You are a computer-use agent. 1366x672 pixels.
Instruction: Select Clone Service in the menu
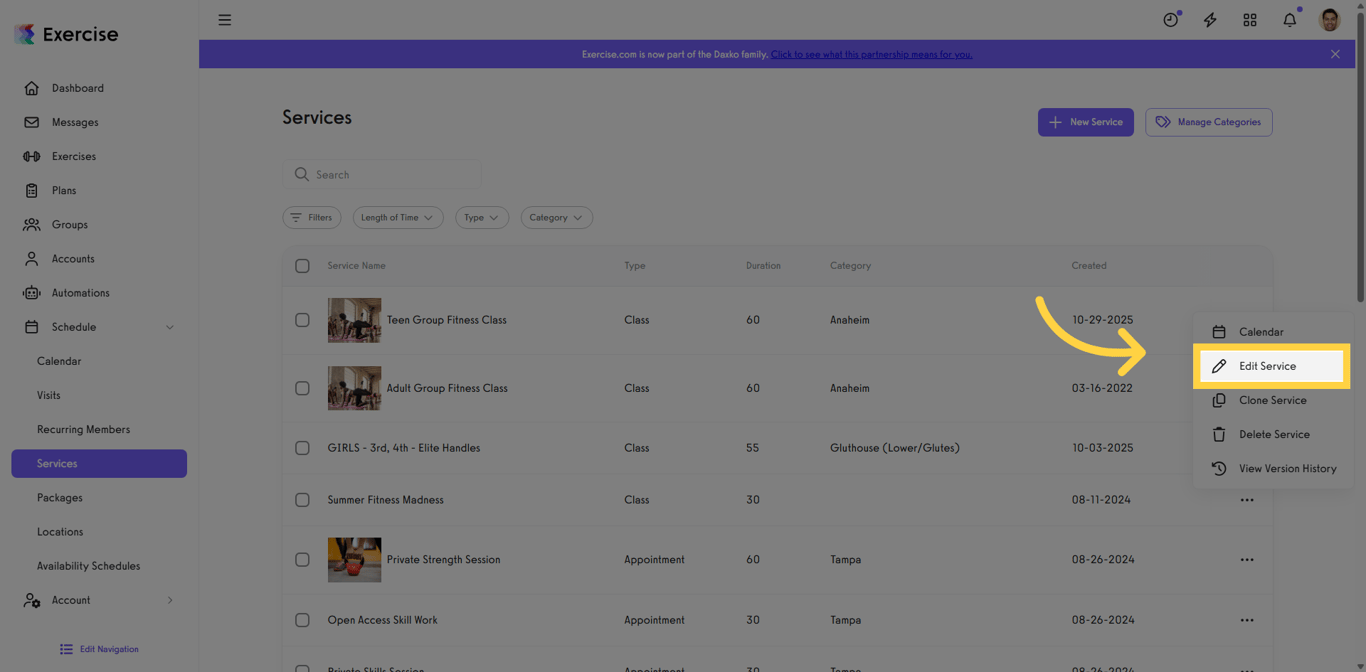point(1271,400)
